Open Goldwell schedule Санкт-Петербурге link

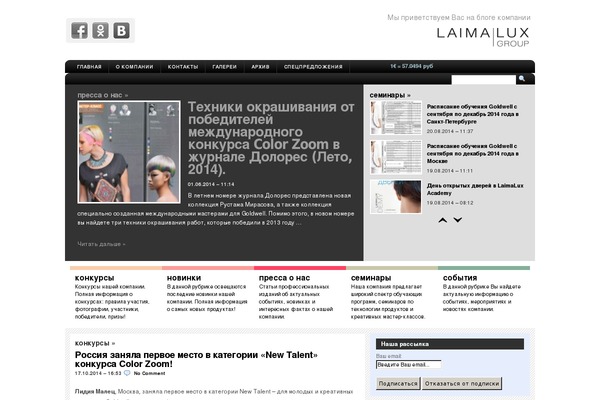tap(473, 114)
